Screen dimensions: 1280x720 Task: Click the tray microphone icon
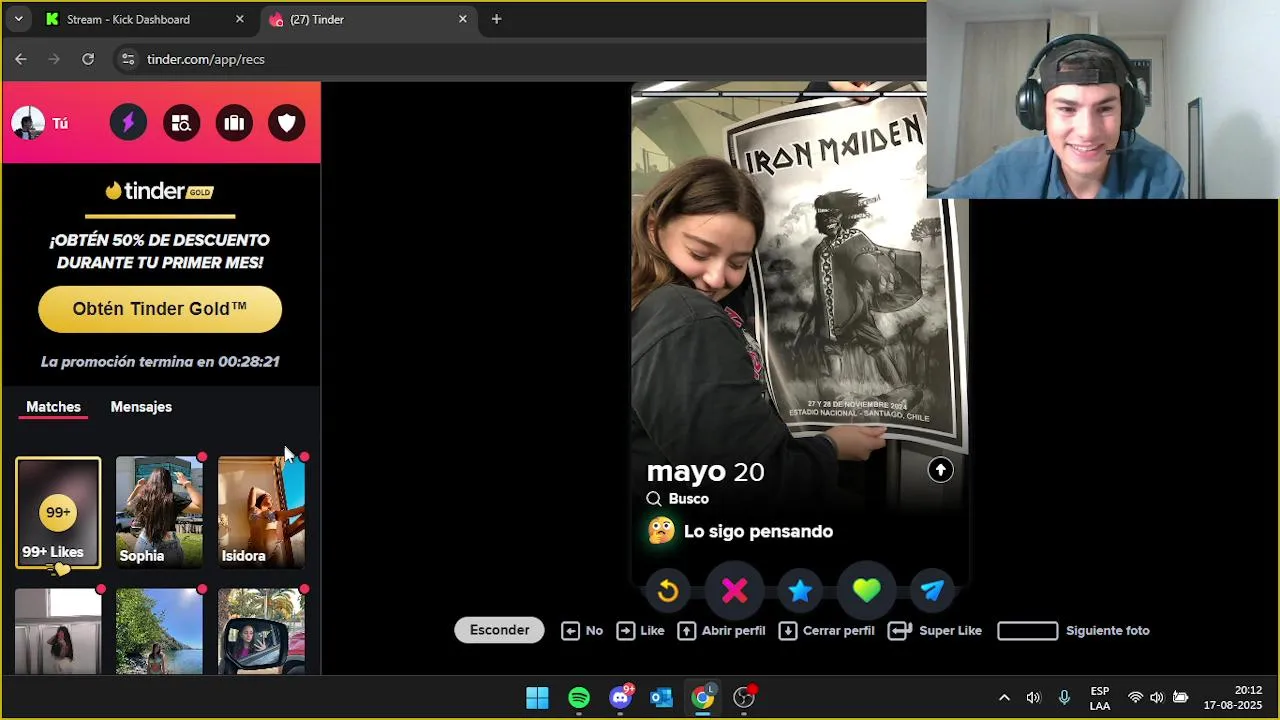pyautogui.click(x=1064, y=698)
